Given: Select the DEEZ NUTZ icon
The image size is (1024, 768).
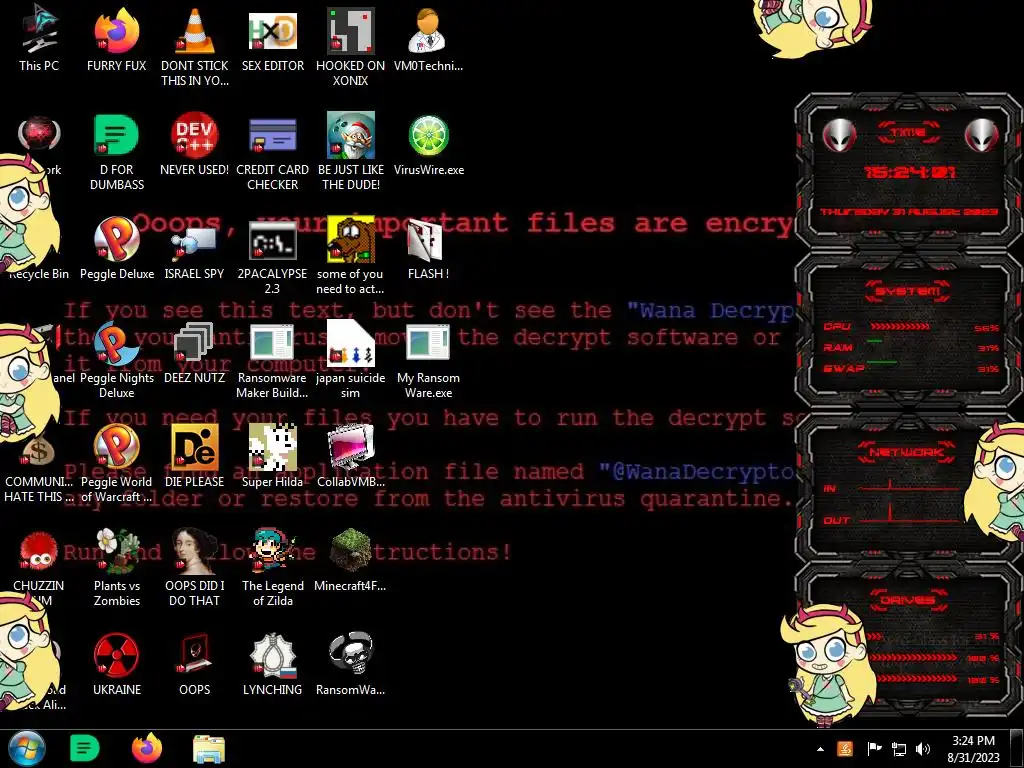Looking at the screenshot, I should (195, 353).
